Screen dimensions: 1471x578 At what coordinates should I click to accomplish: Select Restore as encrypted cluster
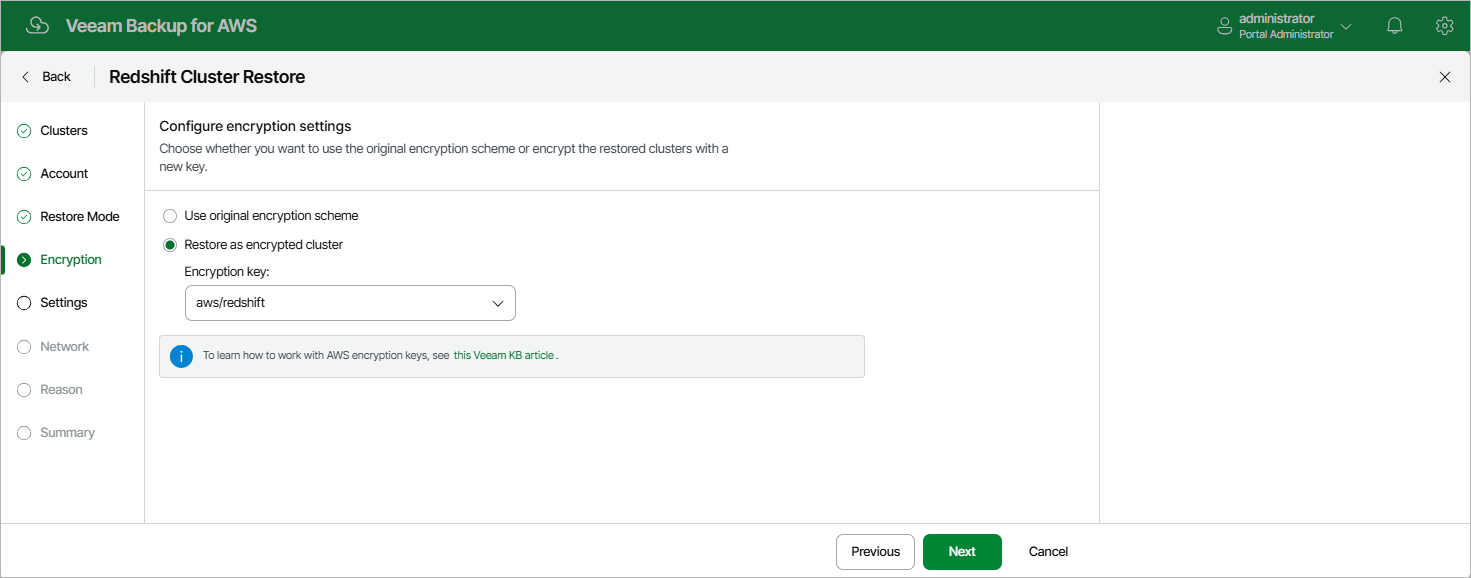[x=253, y=245]
